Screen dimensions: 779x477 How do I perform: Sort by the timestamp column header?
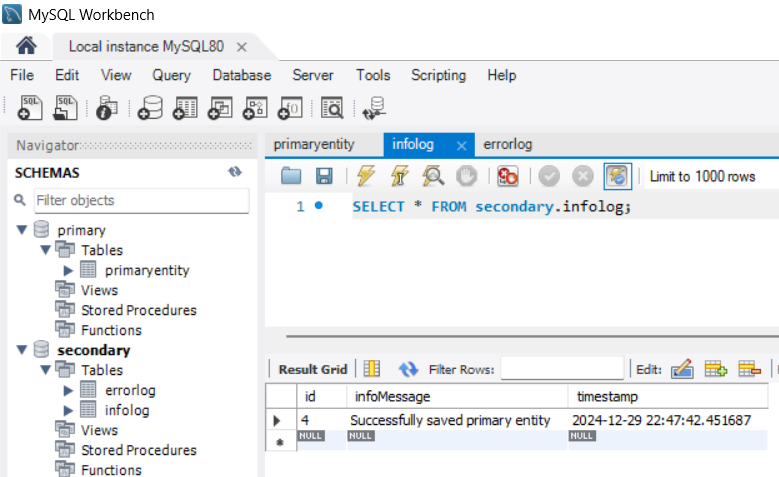(x=668, y=396)
